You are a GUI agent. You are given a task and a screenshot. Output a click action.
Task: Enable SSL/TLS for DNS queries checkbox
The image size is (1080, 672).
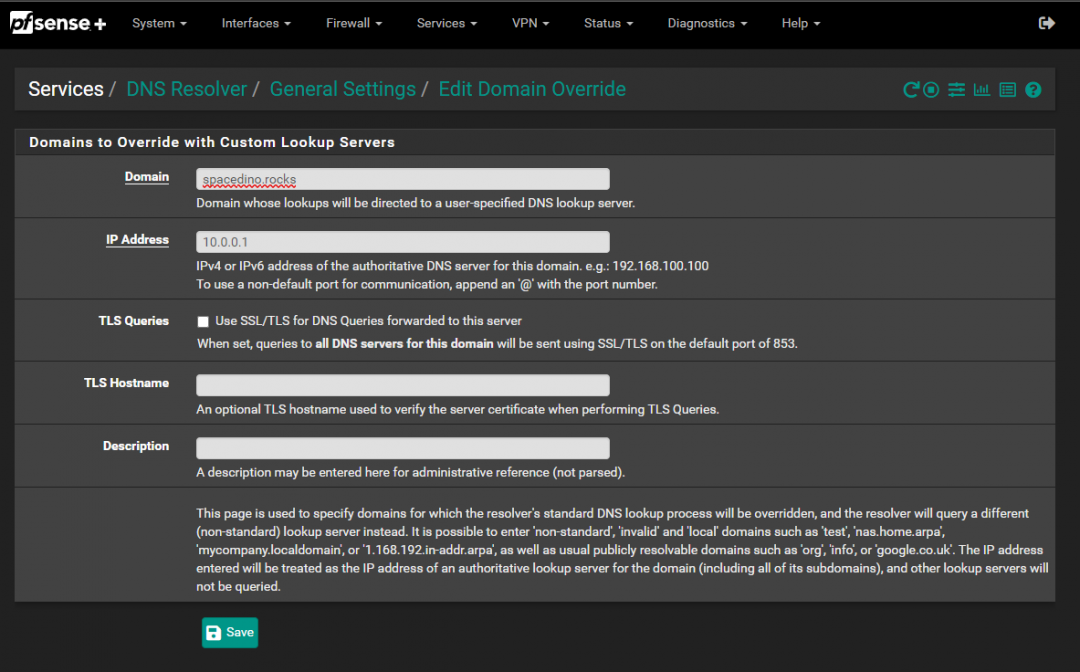(203, 322)
